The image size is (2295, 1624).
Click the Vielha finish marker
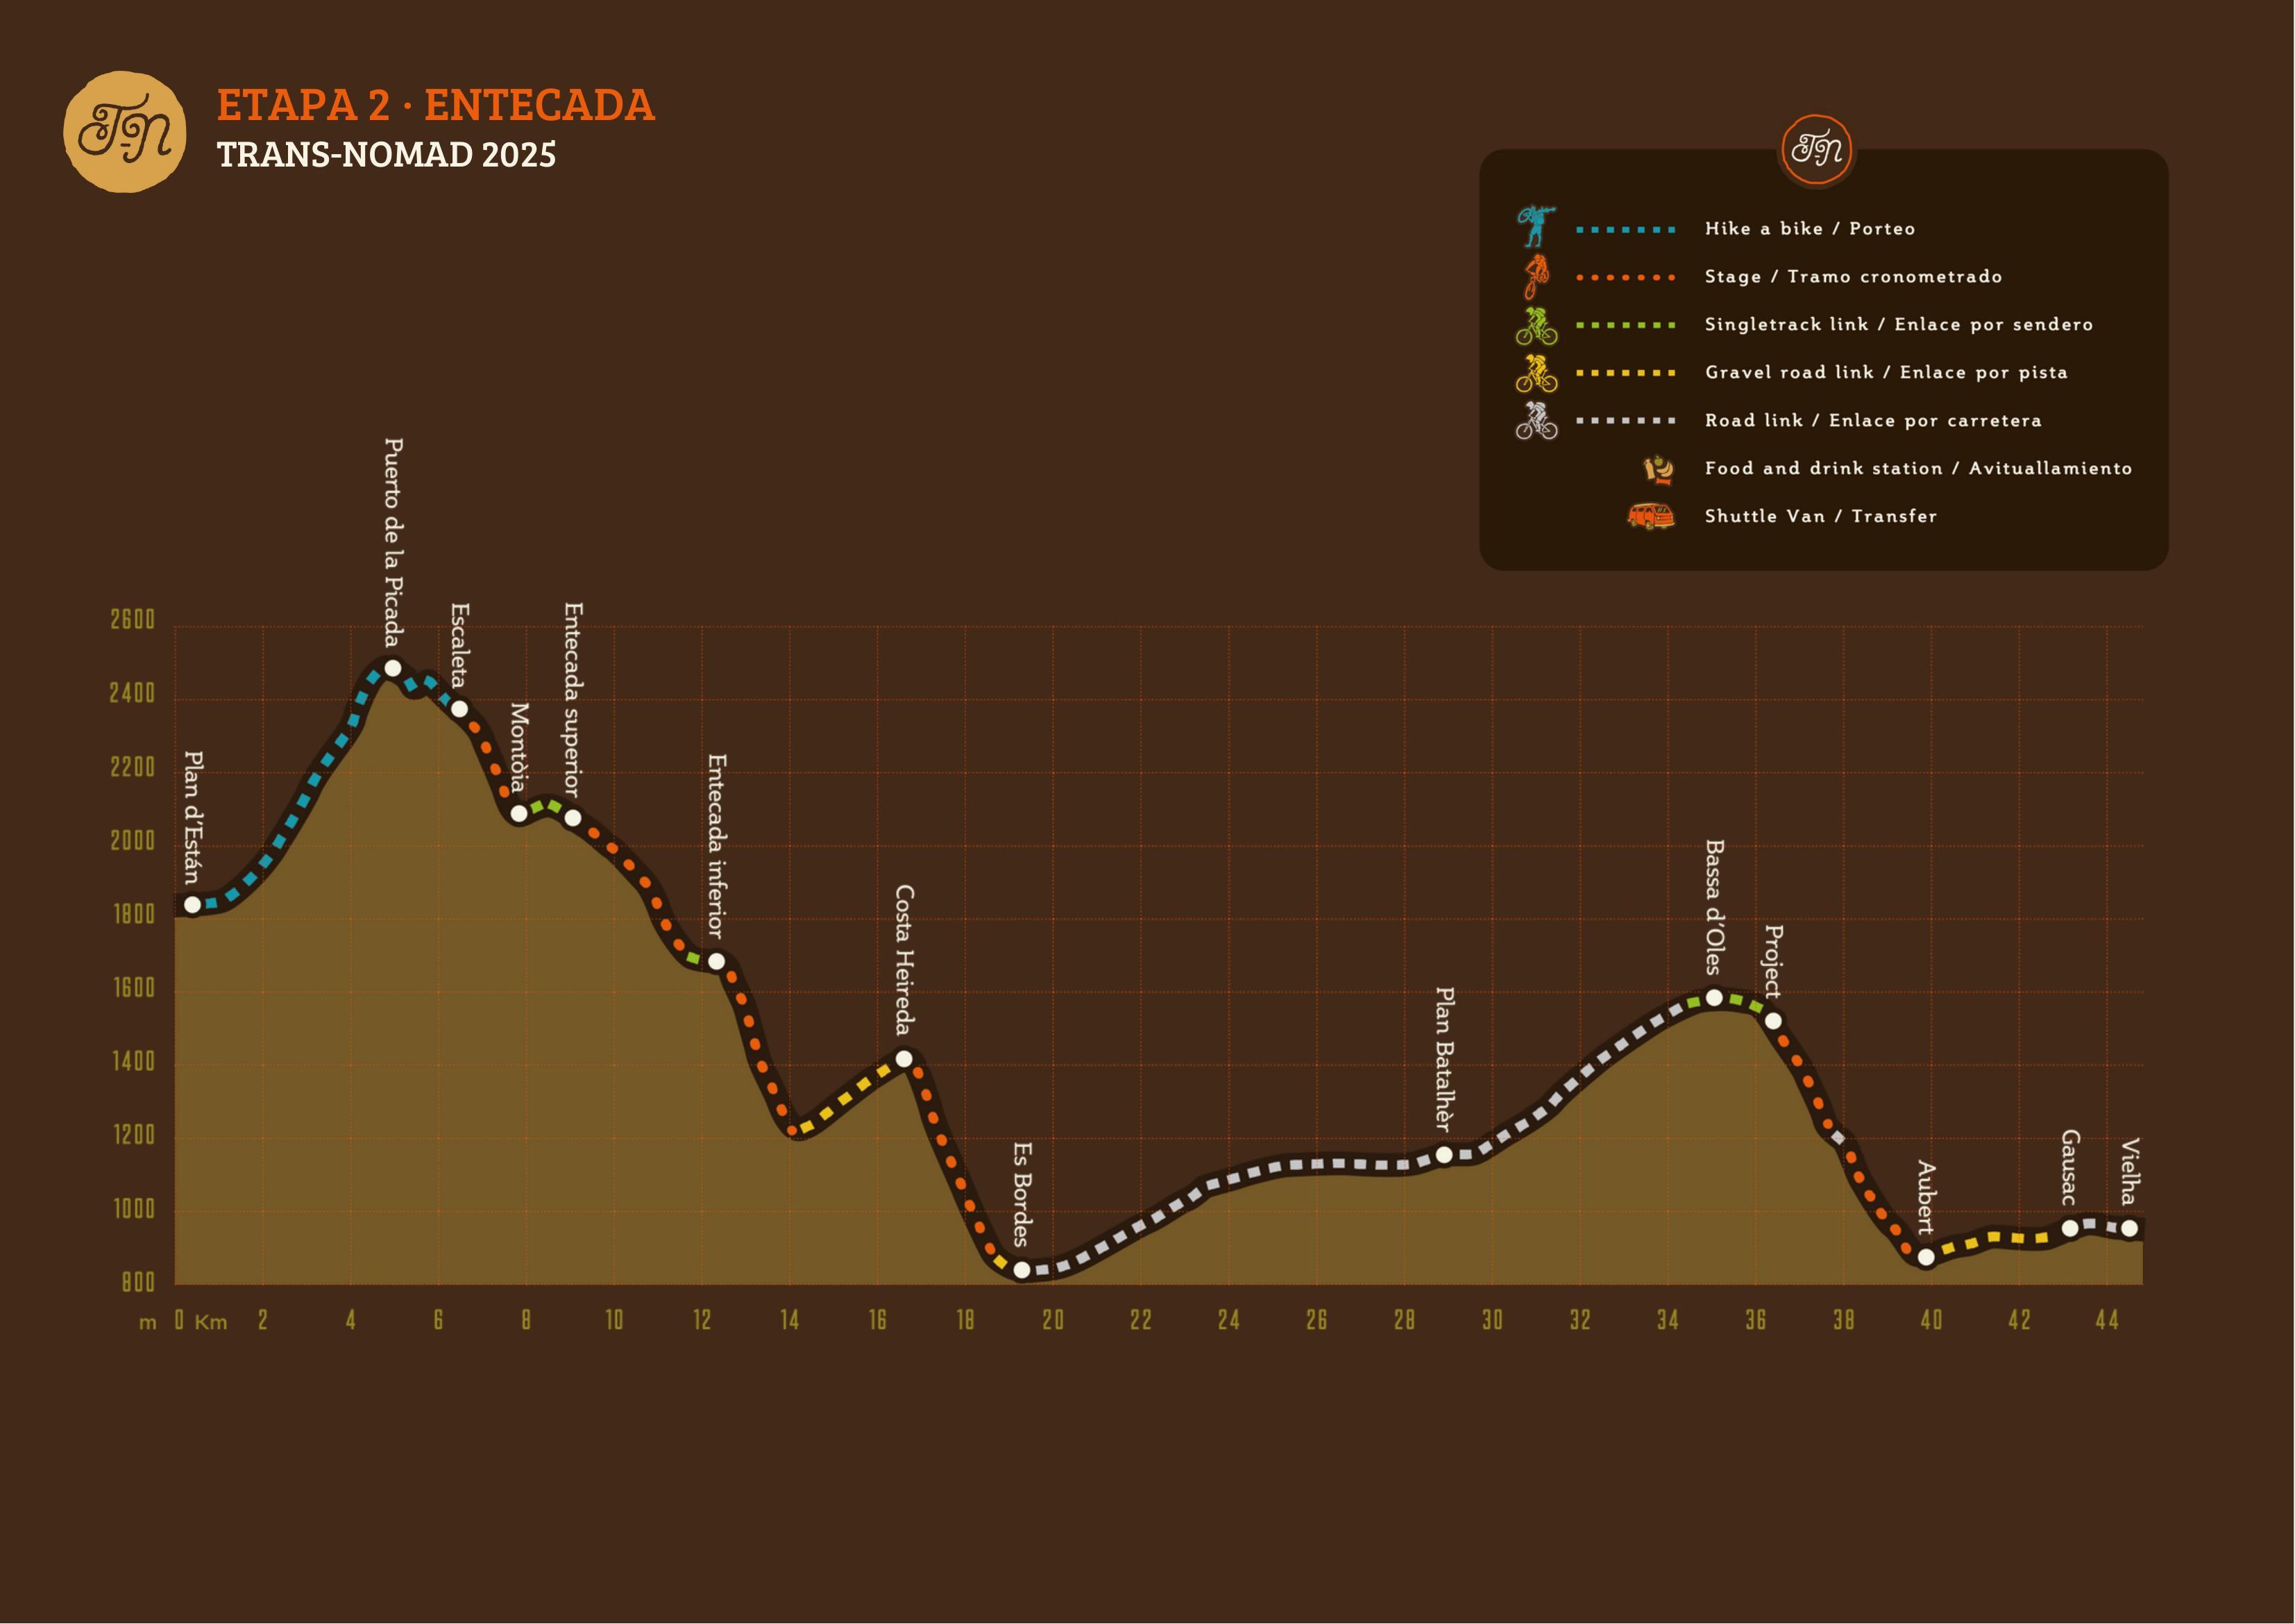click(x=2129, y=1228)
